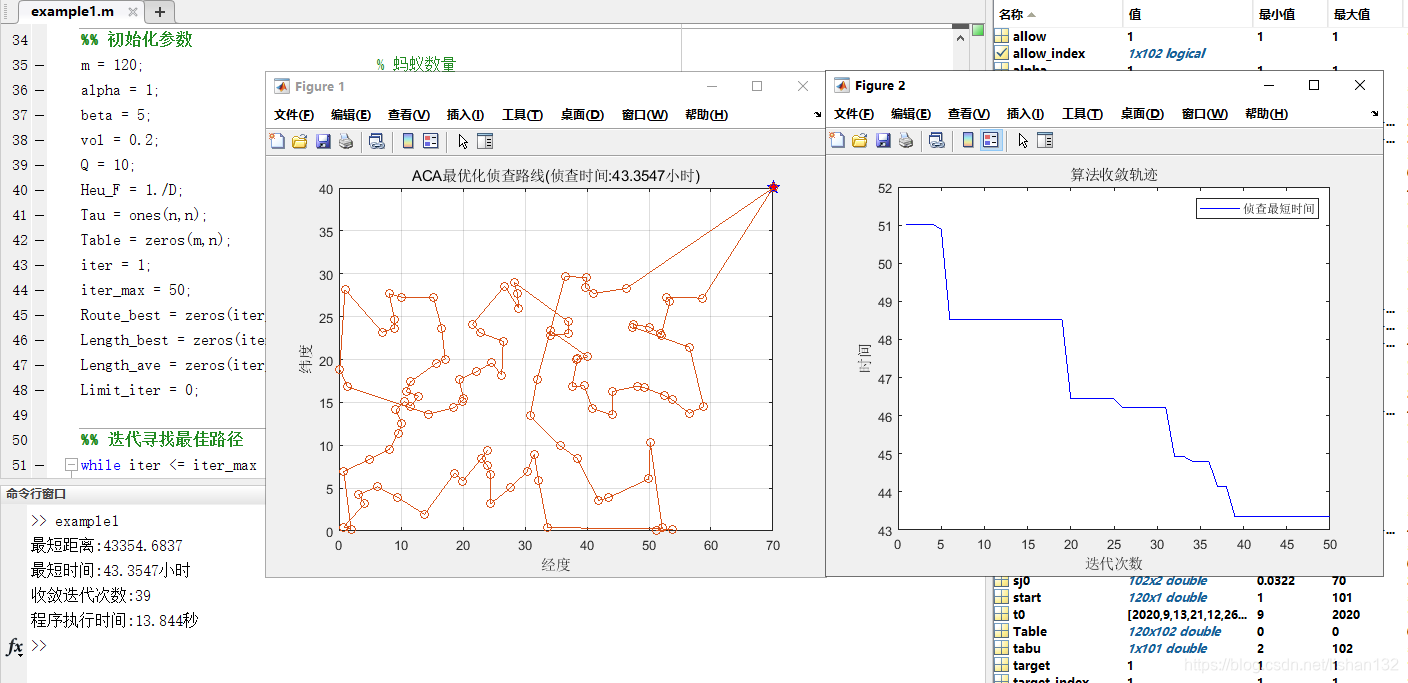
Task: Click line 35 breakpoint dash in editor
Action: click(x=39, y=65)
